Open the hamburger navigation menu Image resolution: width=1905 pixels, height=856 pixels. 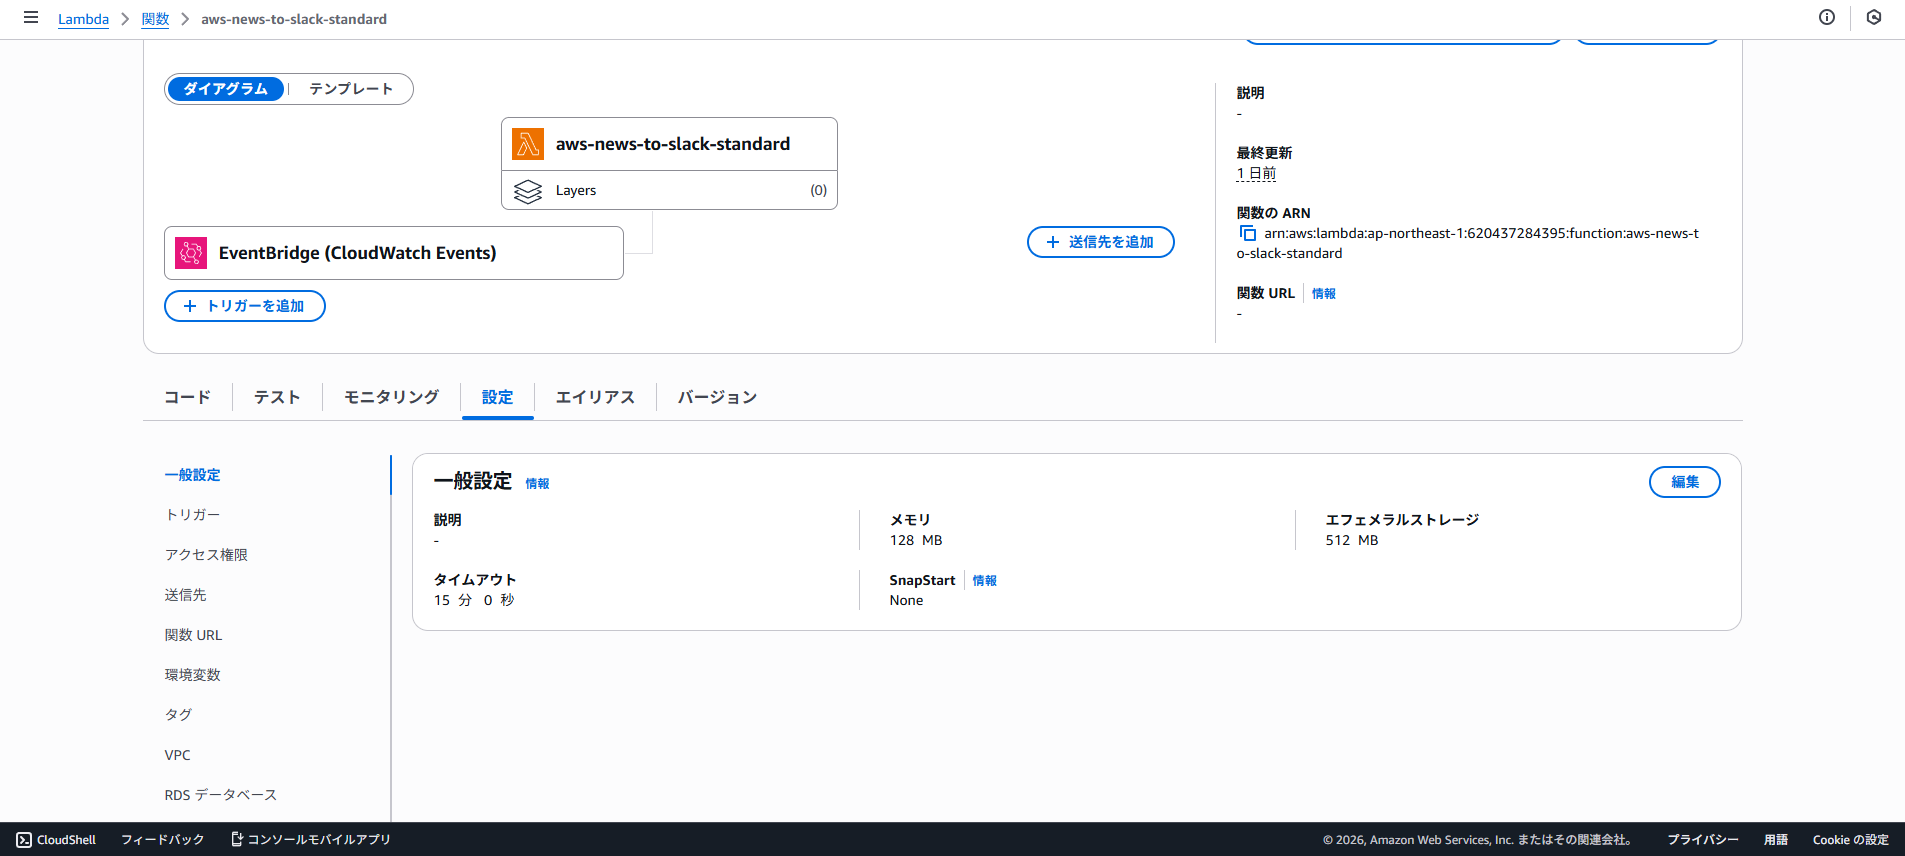(31, 18)
